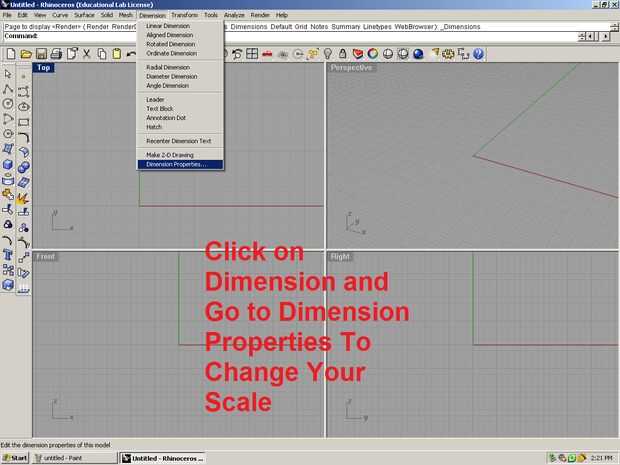
Task: Choose Radial Dimension from the menu
Action: tap(180, 67)
